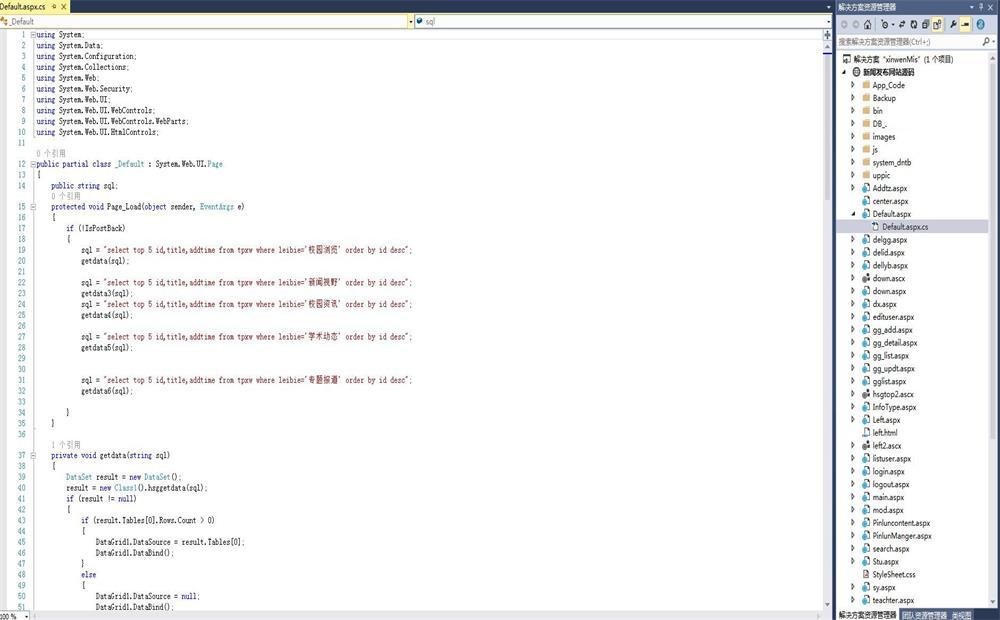Select login.aspx in the file tree
Image resolution: width=1000 pixels, height=620 pixels.
click(x=888, y=471)
